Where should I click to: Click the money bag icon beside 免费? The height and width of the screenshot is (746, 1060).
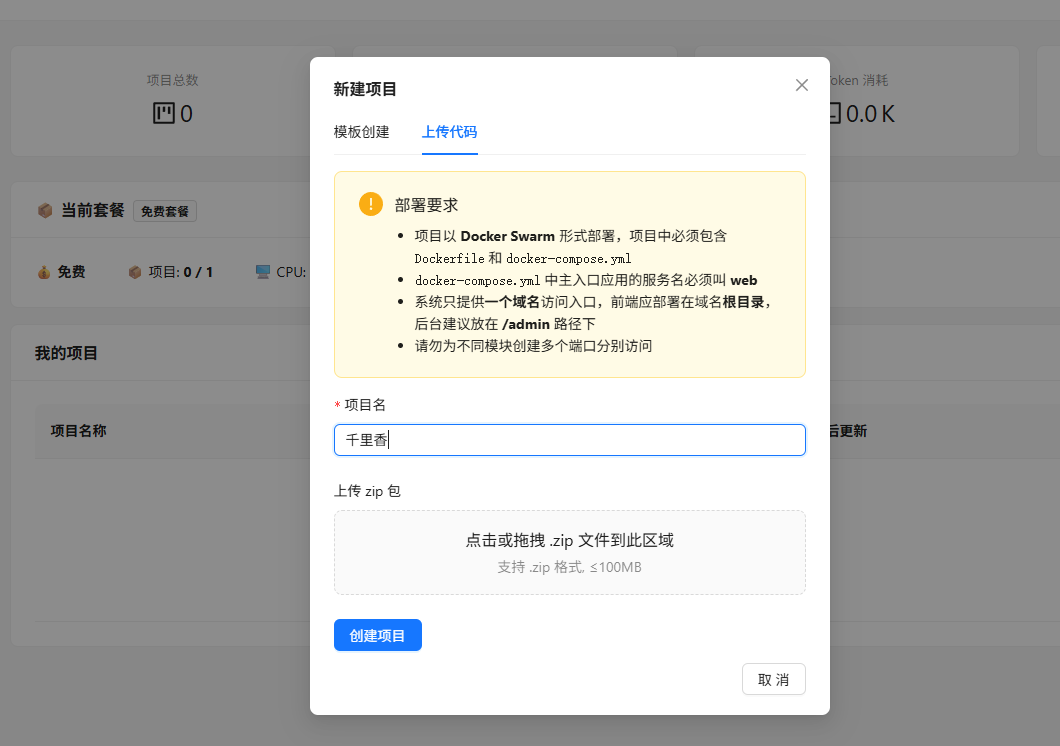coord(44,272)
